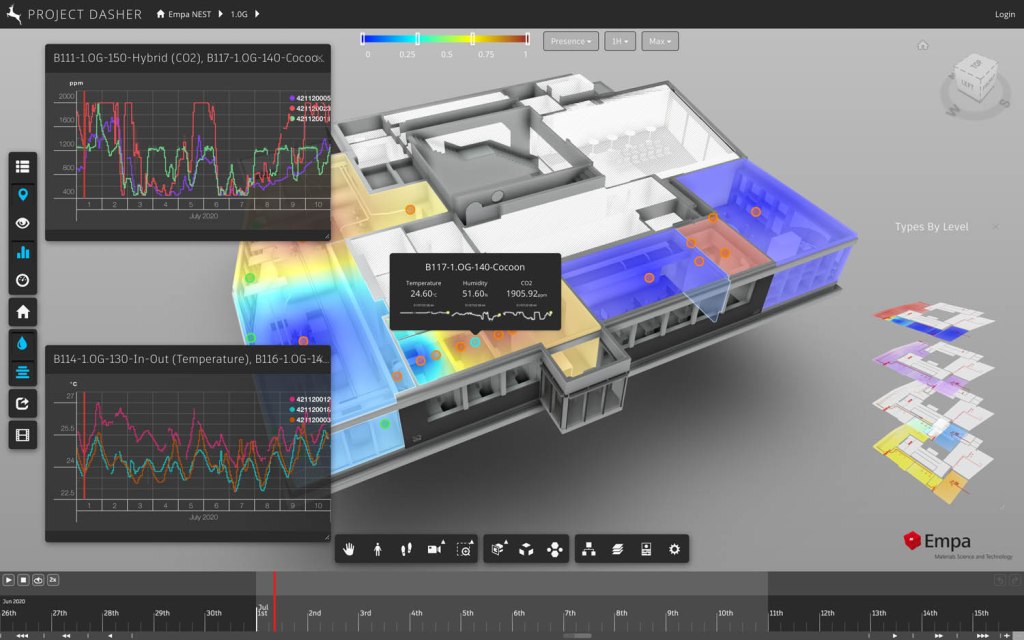Open the Section analysis cube tool

pos(498,549)
